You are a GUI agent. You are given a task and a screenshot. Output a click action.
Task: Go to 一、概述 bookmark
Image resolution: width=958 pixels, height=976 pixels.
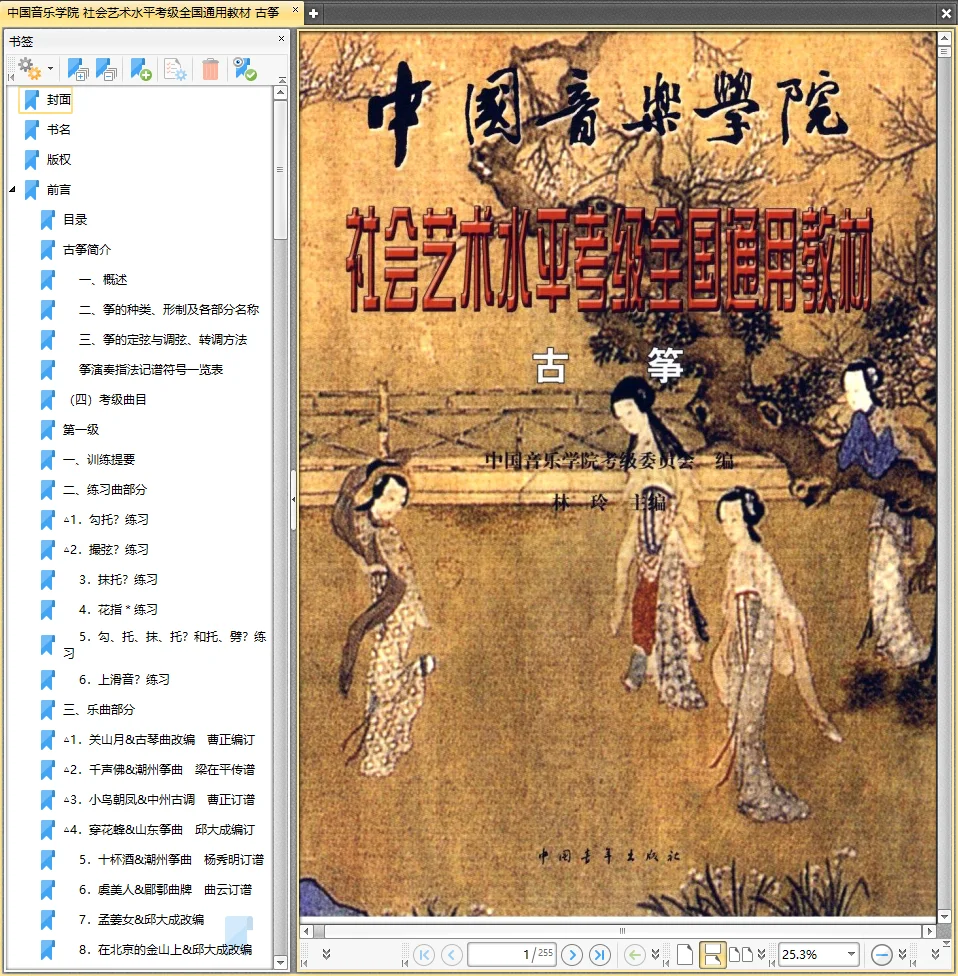[103, 279]
